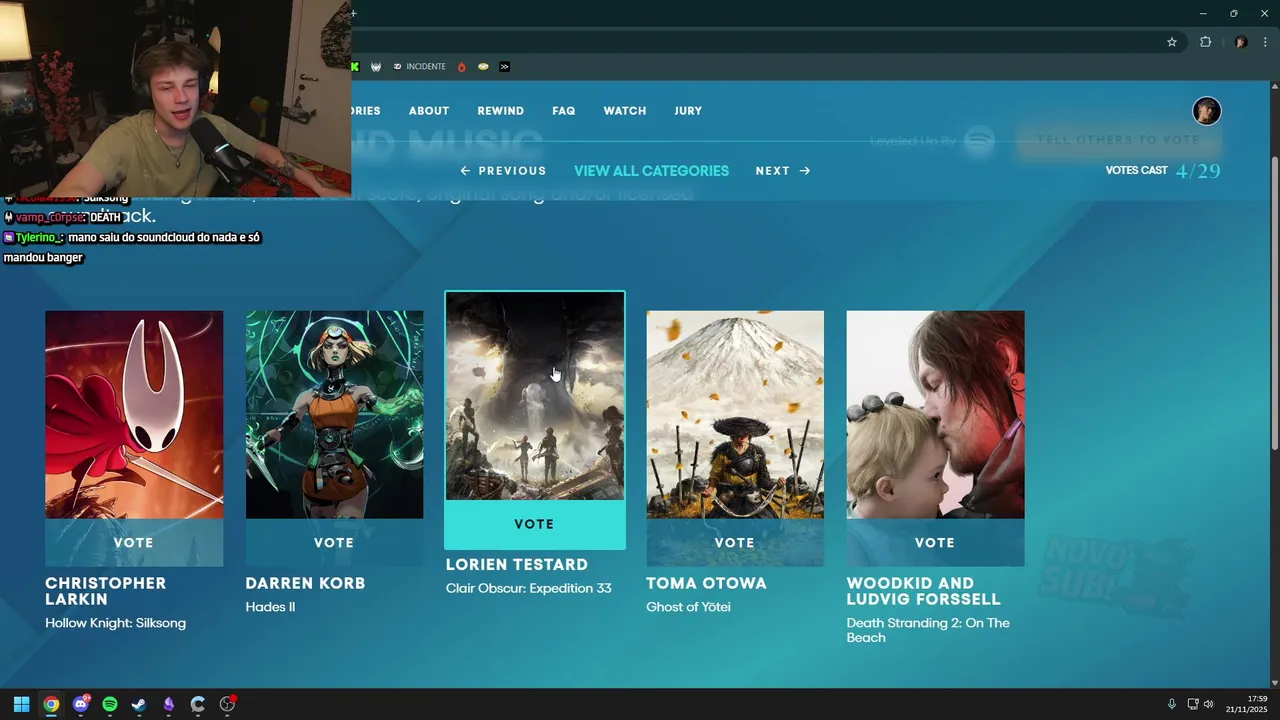Open Spotify from the taskbar

click(110, 704)
